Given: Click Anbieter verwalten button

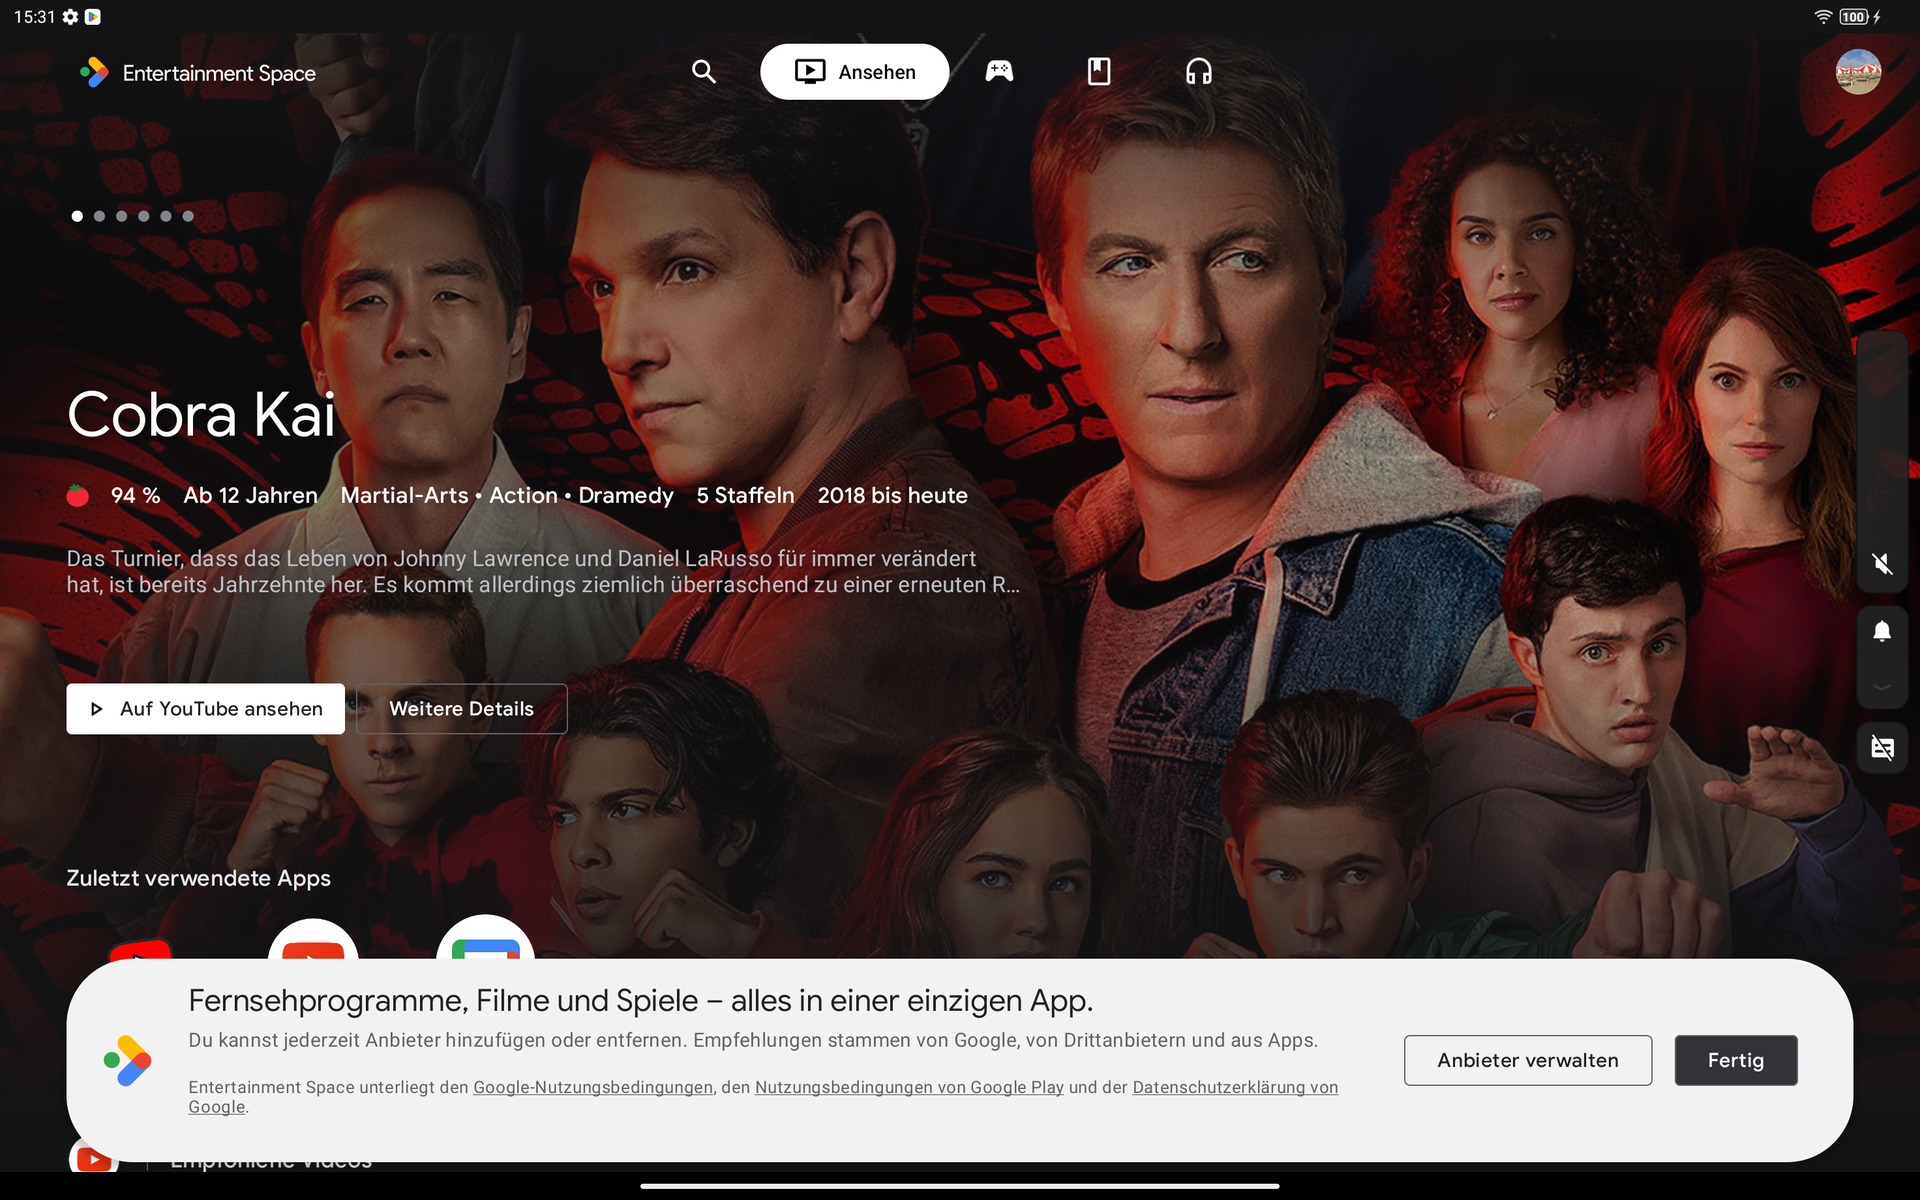Looking at the screenshot, I should 1527,1060.
